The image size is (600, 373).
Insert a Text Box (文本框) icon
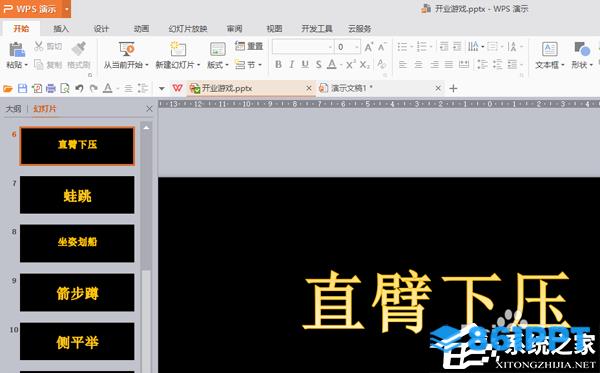click(x=549, y=49)
